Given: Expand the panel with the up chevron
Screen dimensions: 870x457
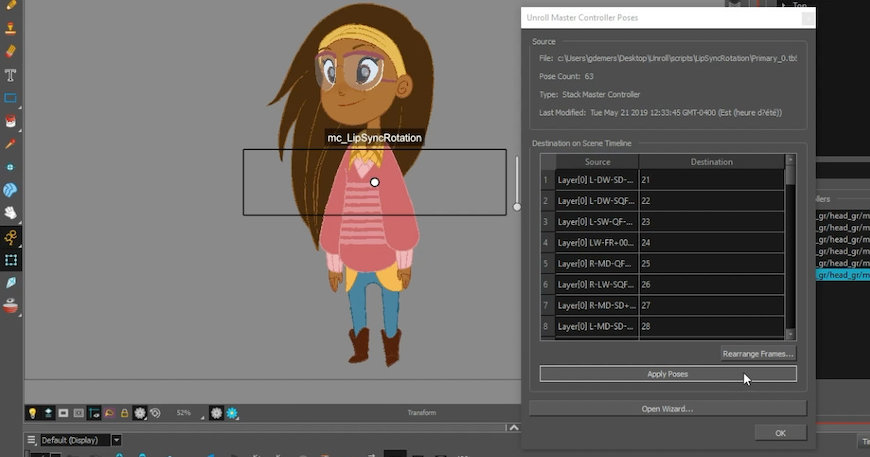Looking at the screenshot, I should pyautogui.click(x=514, y=428).
